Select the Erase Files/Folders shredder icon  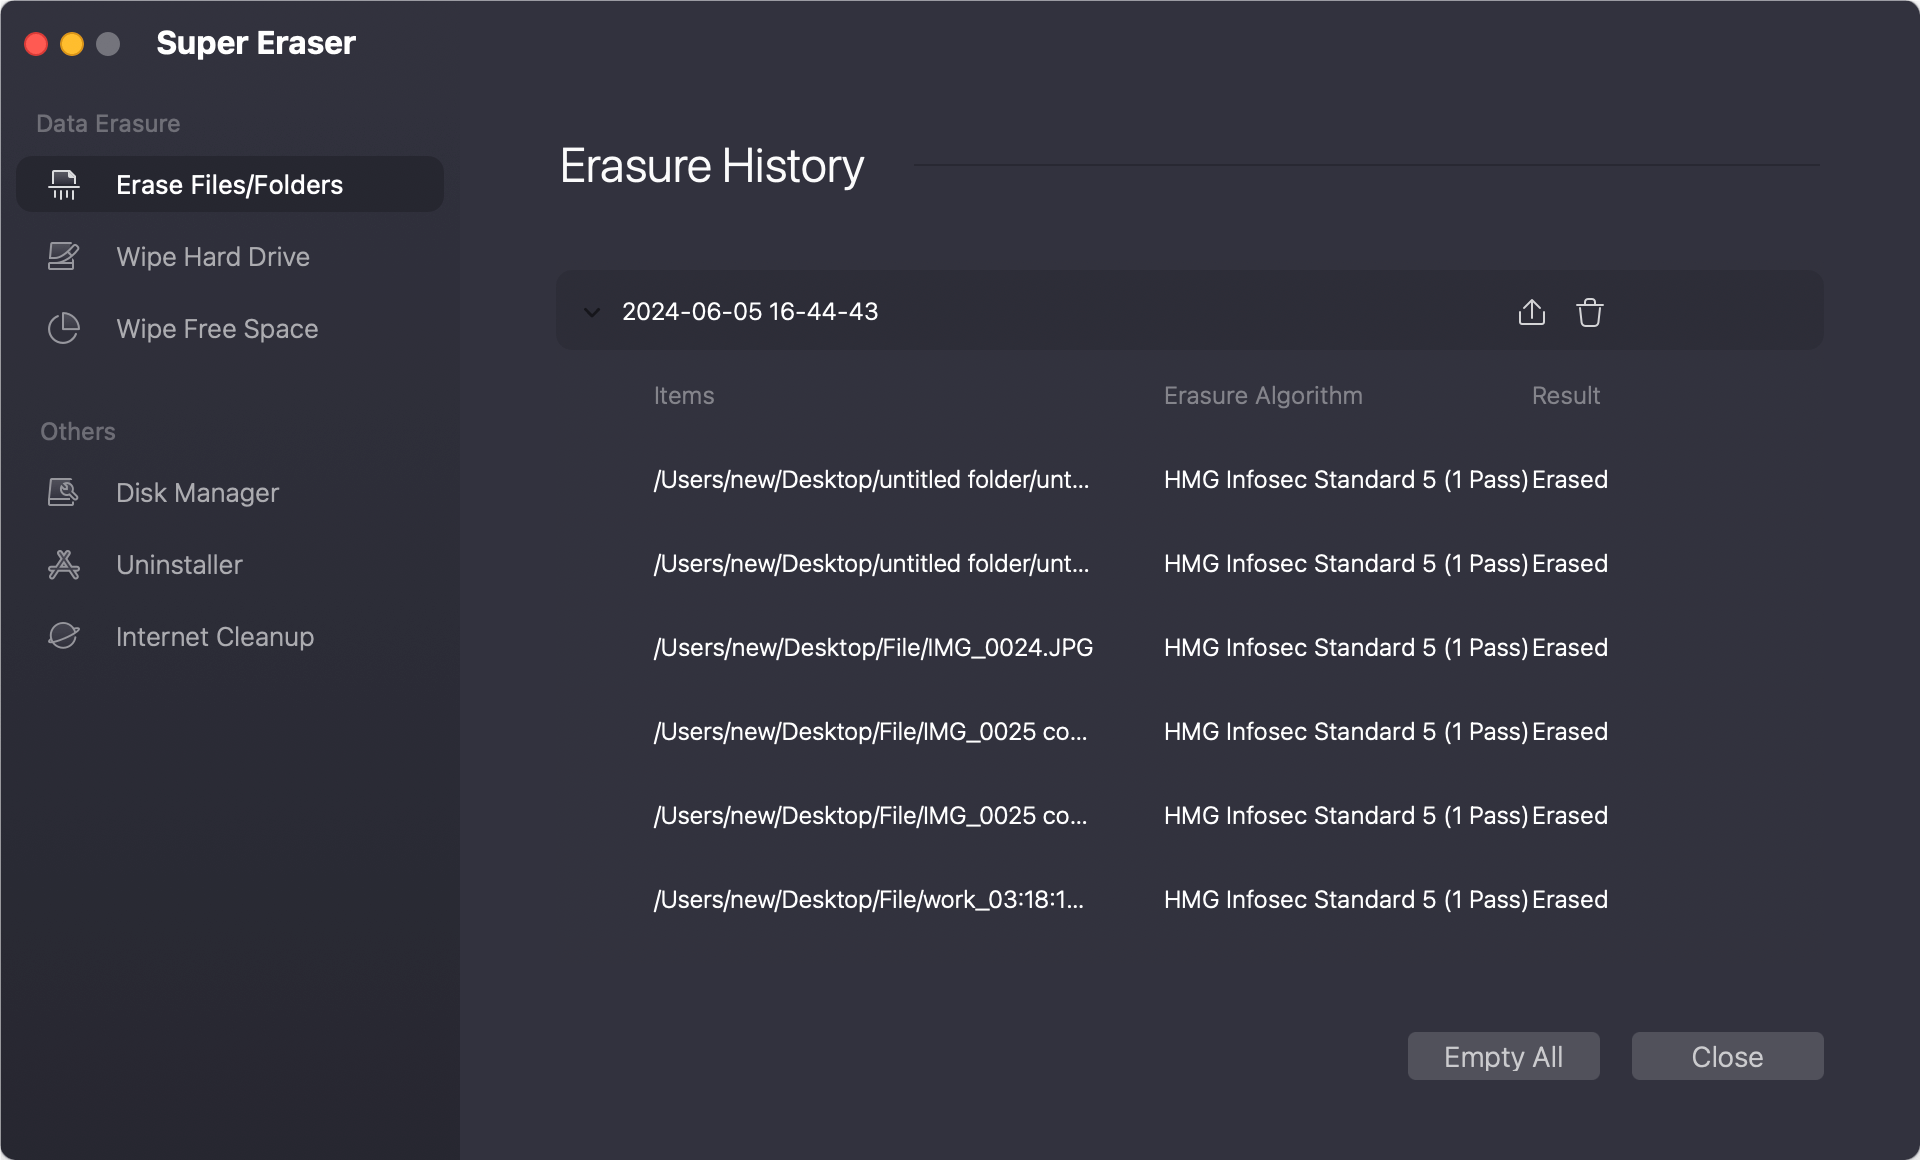pyautogui.click(x=62, y=184)
